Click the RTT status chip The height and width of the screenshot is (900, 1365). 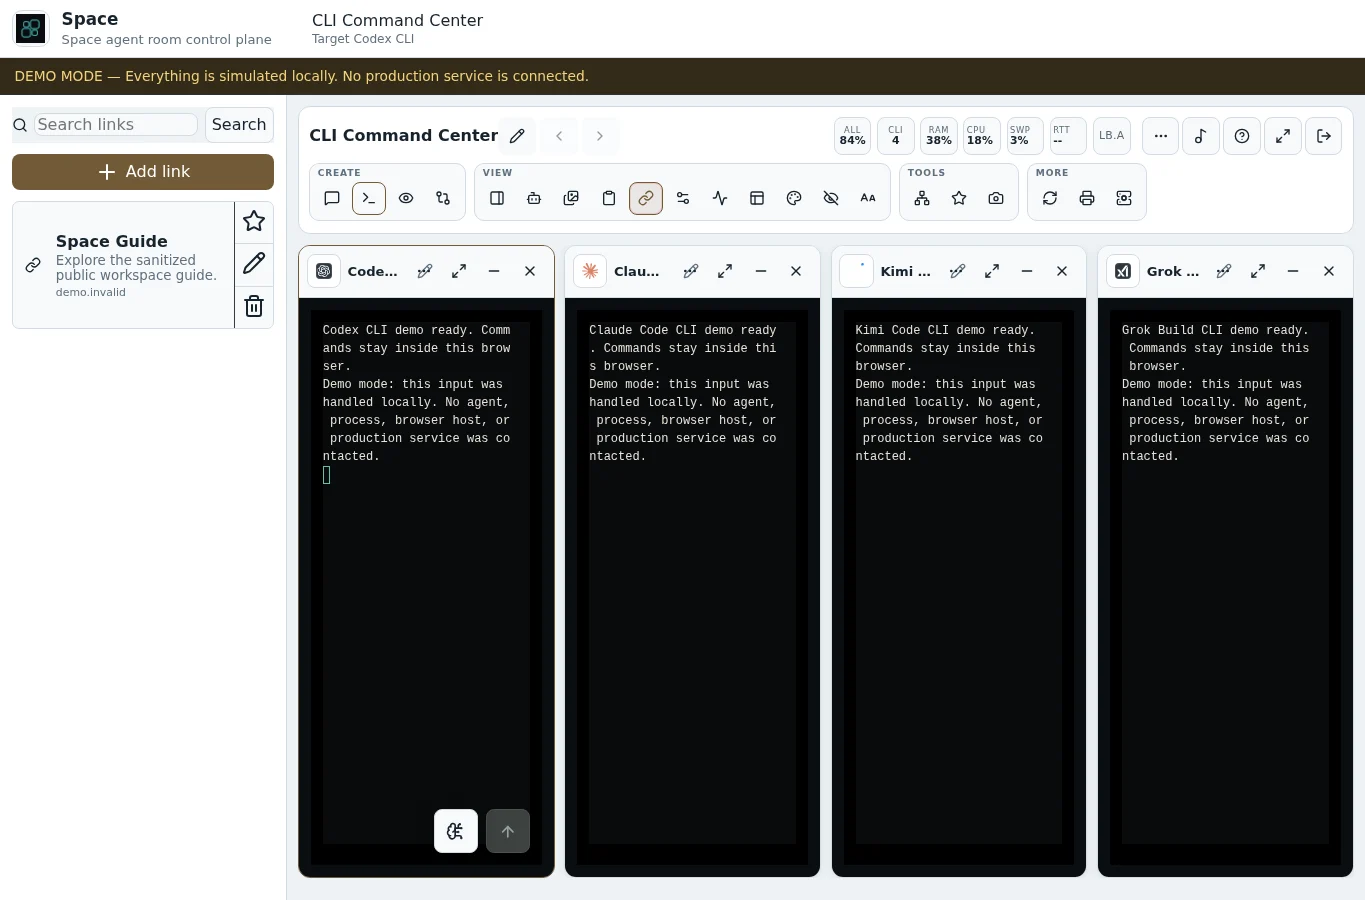tap(1068, 136)
